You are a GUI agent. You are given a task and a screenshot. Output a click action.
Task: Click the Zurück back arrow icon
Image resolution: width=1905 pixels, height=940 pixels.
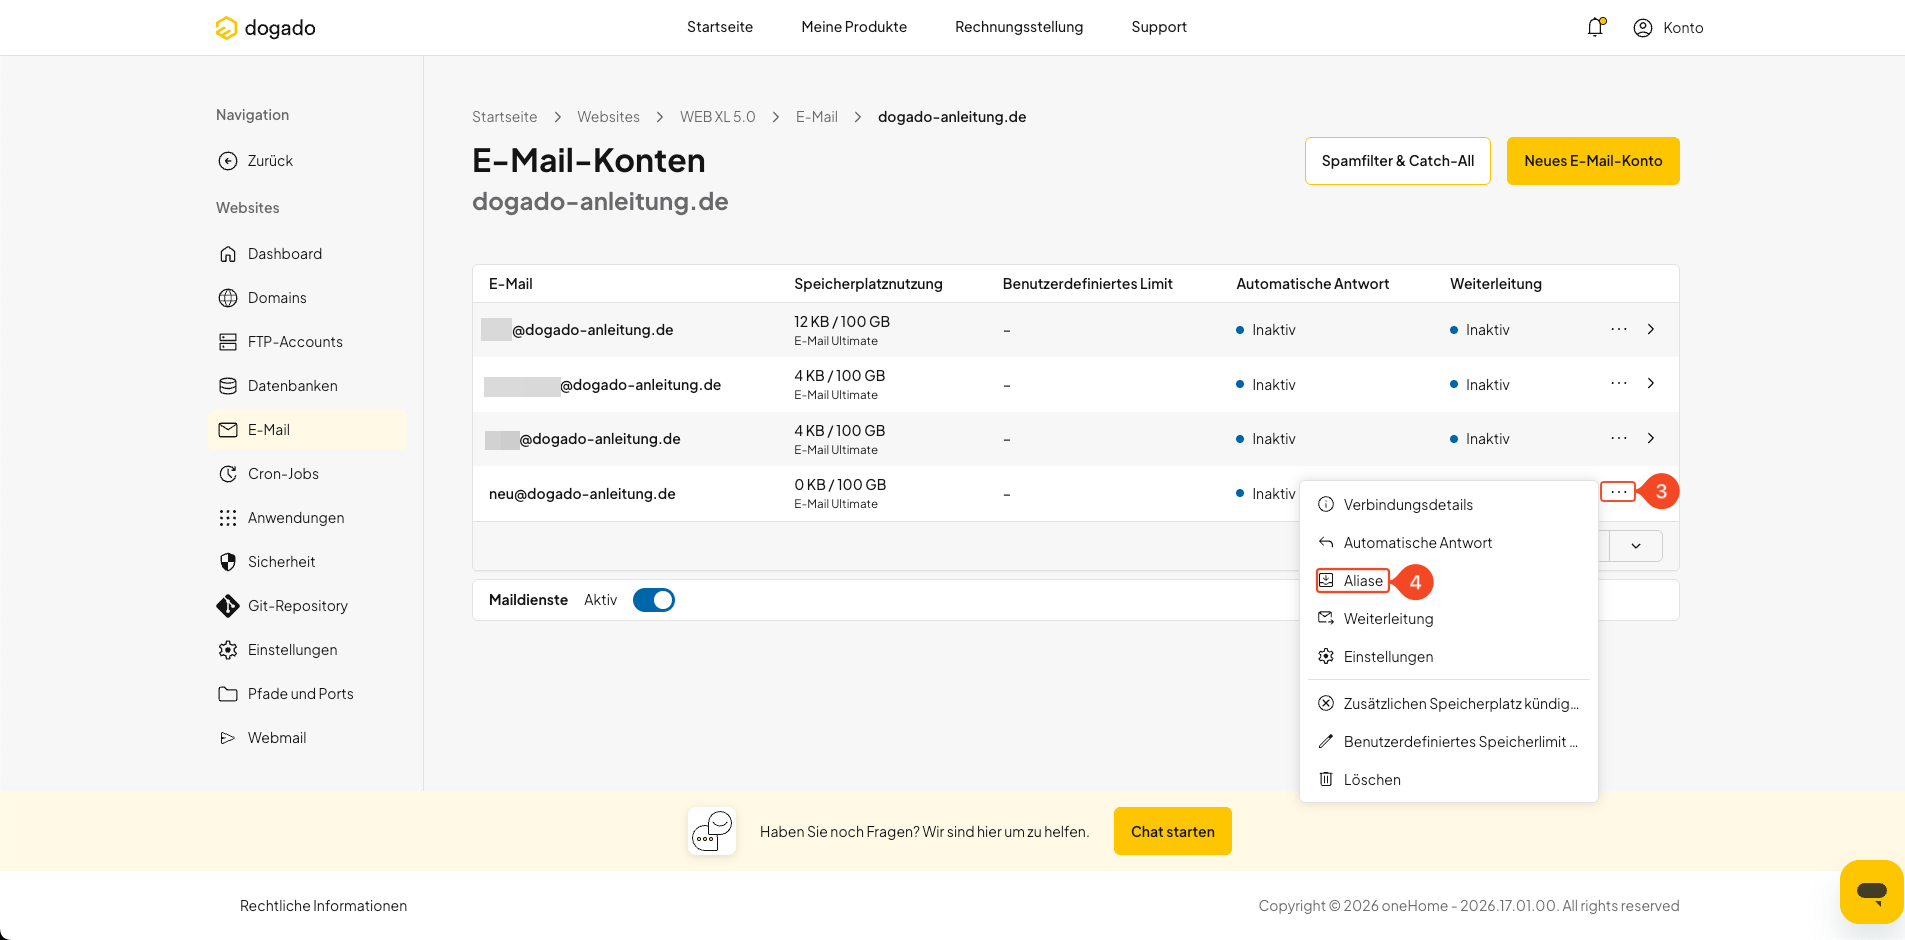228,161
